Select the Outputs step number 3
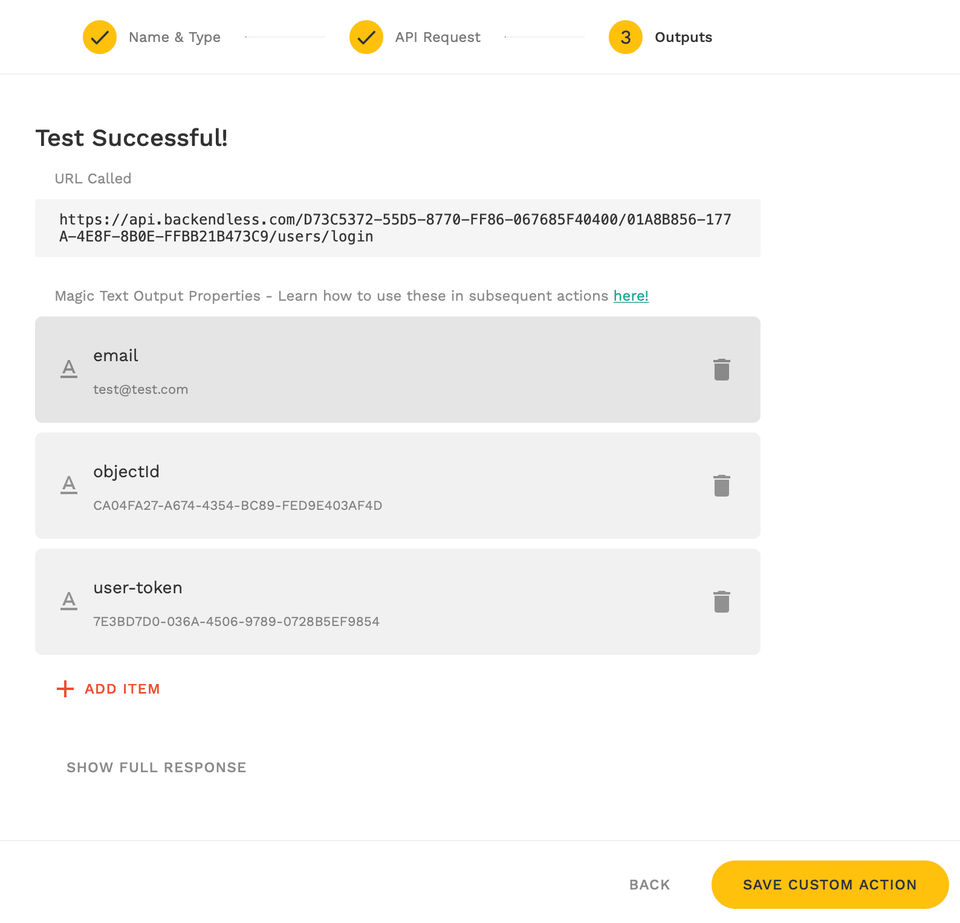 (625, 37)
